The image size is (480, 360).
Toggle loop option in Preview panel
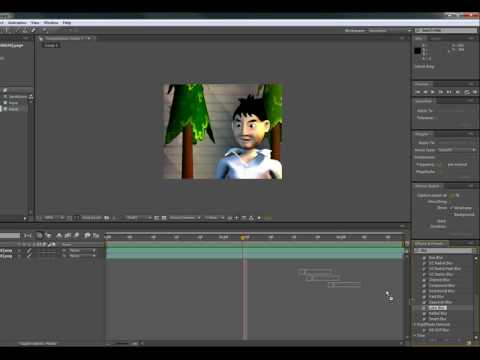467,92
